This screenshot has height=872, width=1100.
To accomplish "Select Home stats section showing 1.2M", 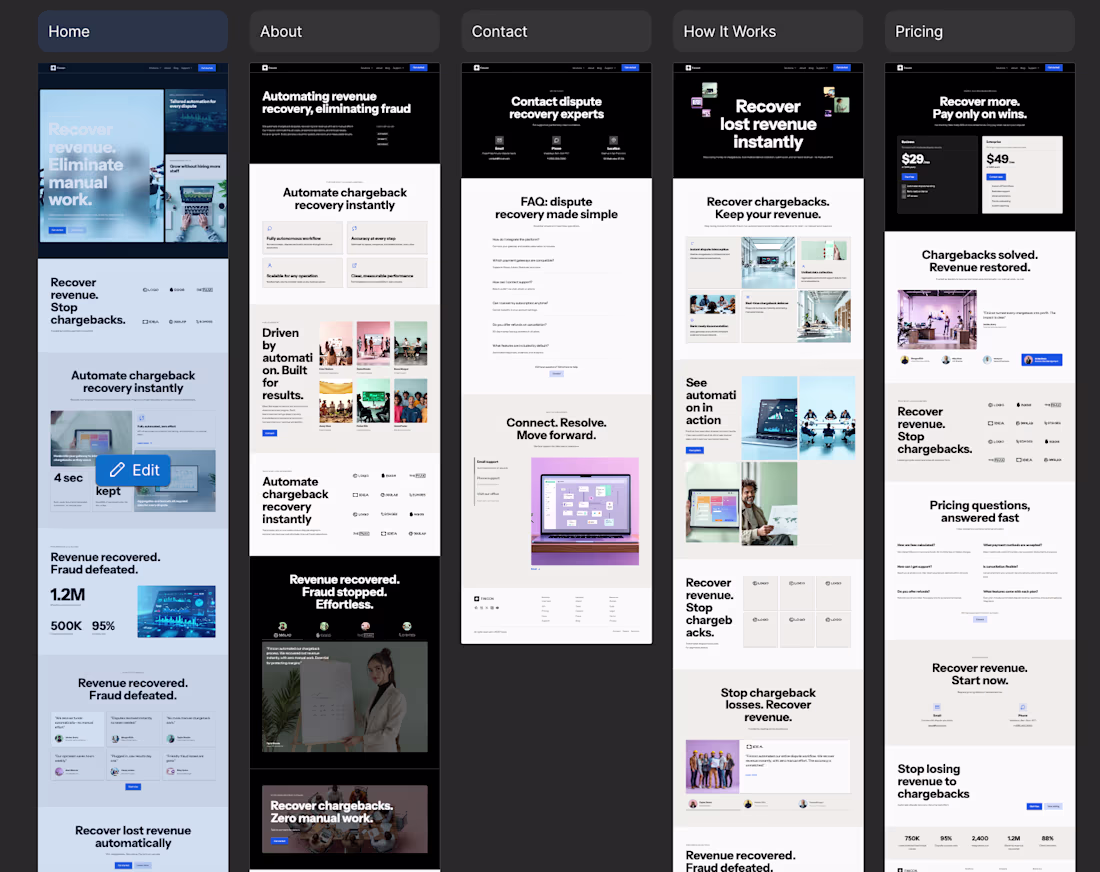I will click(x=133, y=591).
